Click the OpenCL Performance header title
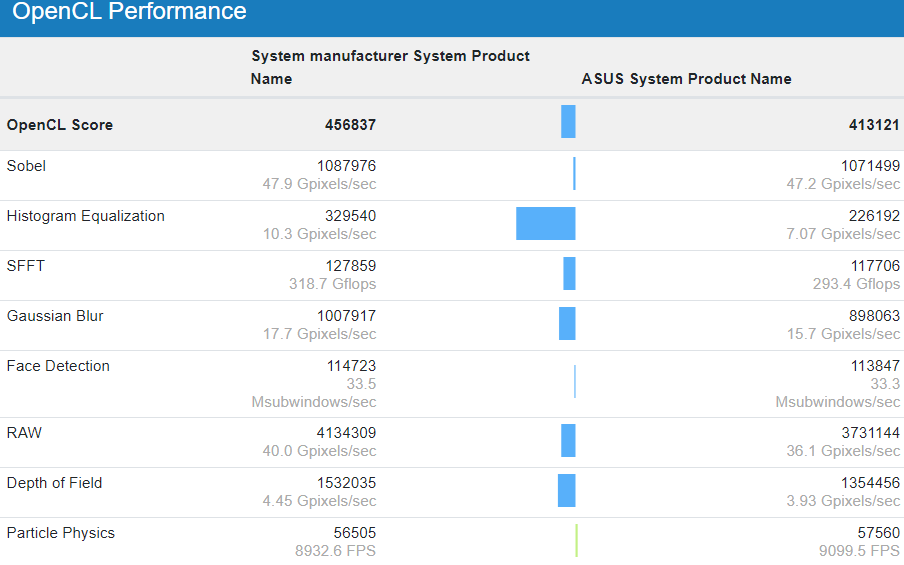904x565 pixels. click(129, 12)
